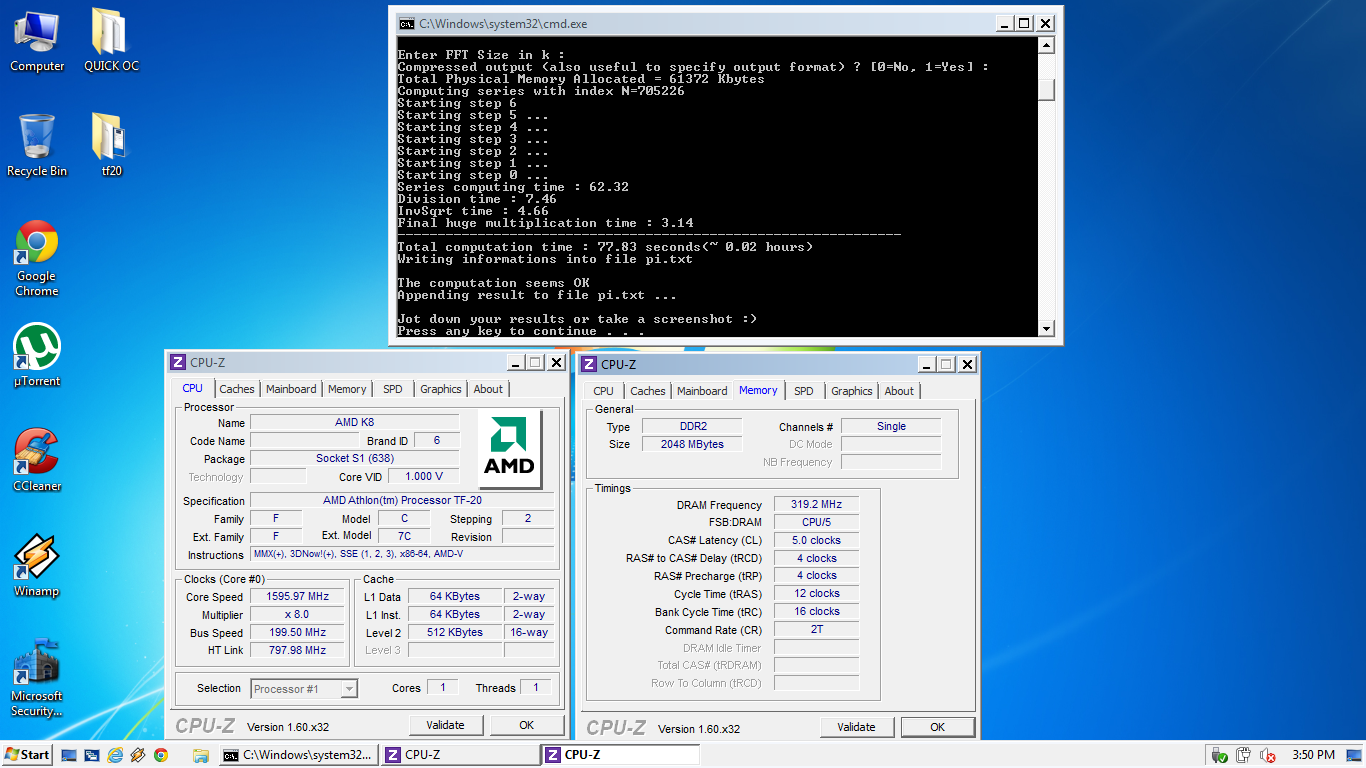The image size is (1366, 768).
Task: Launch Chrome from quick launch bar
Action: tap(161, 755)
